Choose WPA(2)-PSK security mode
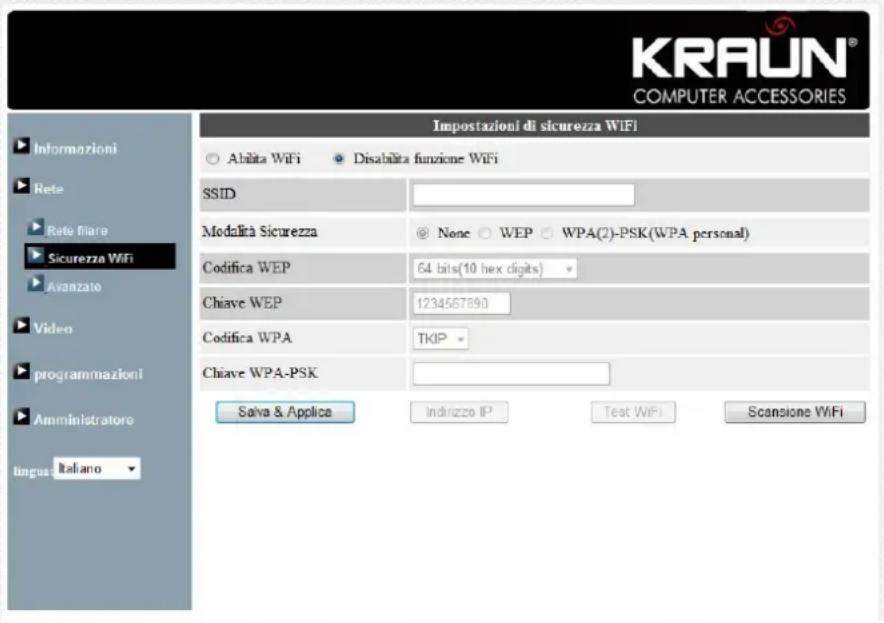The width and height of the screenshot is (884, 623). (547, 233)
